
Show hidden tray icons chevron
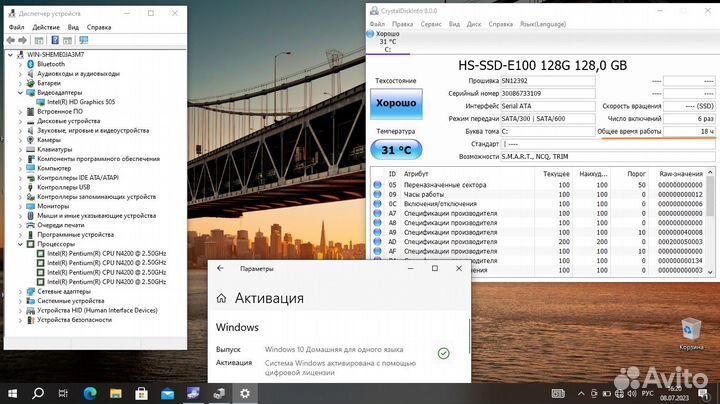581,394
